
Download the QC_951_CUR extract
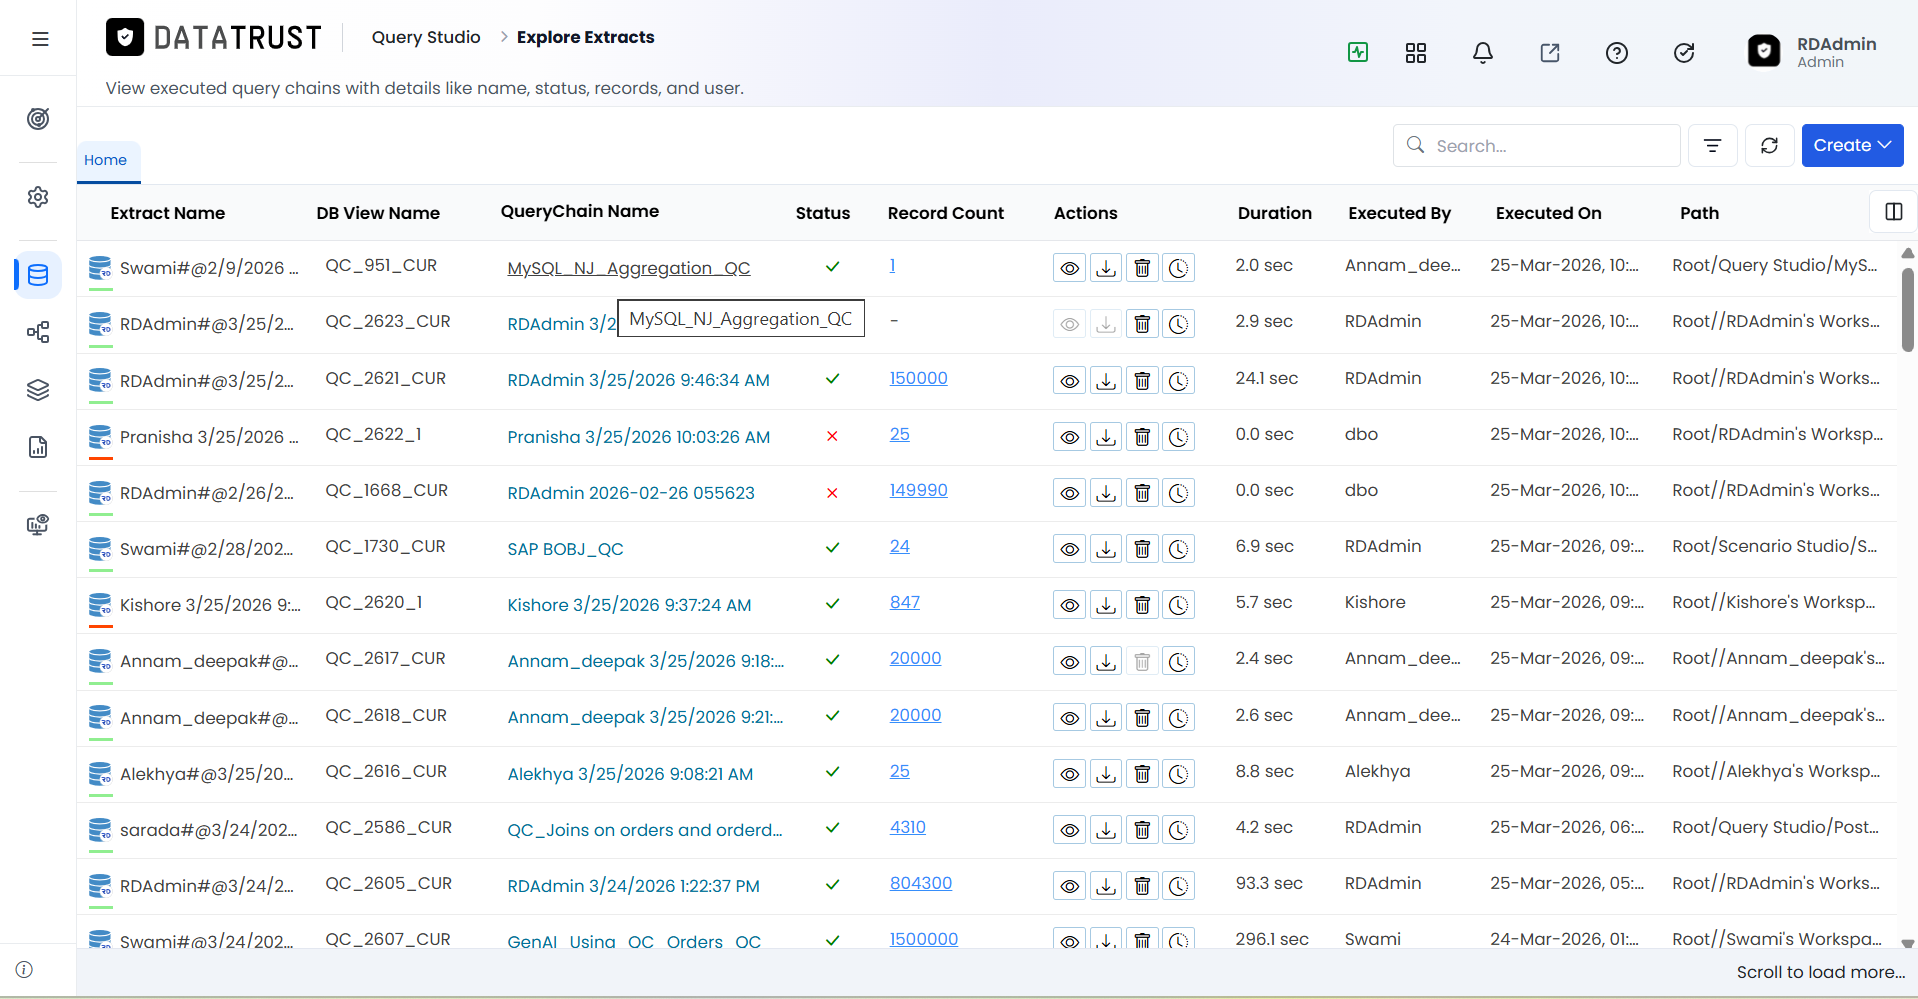click(1106, 268)
